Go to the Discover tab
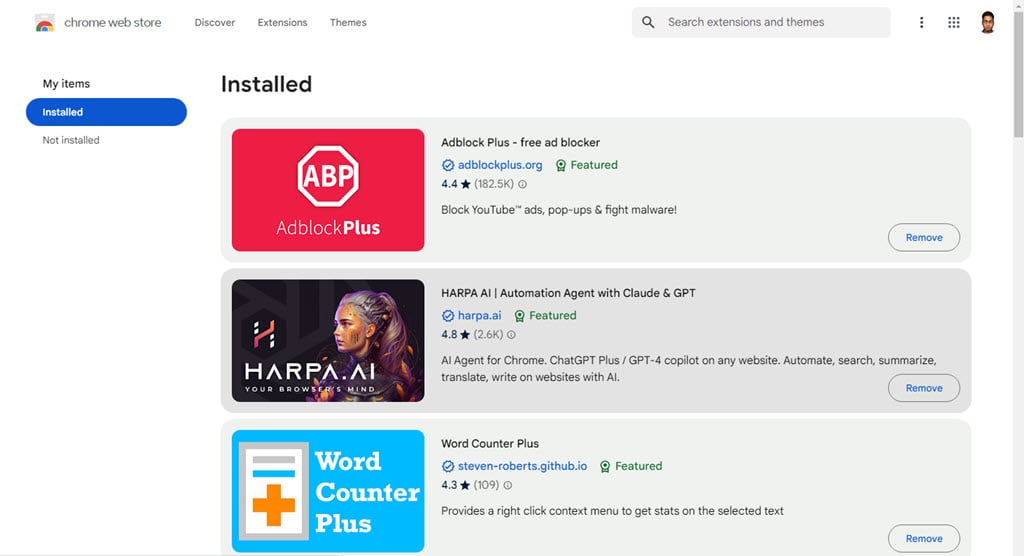The height and width of the screenshot is (556, 1024). 215,22
